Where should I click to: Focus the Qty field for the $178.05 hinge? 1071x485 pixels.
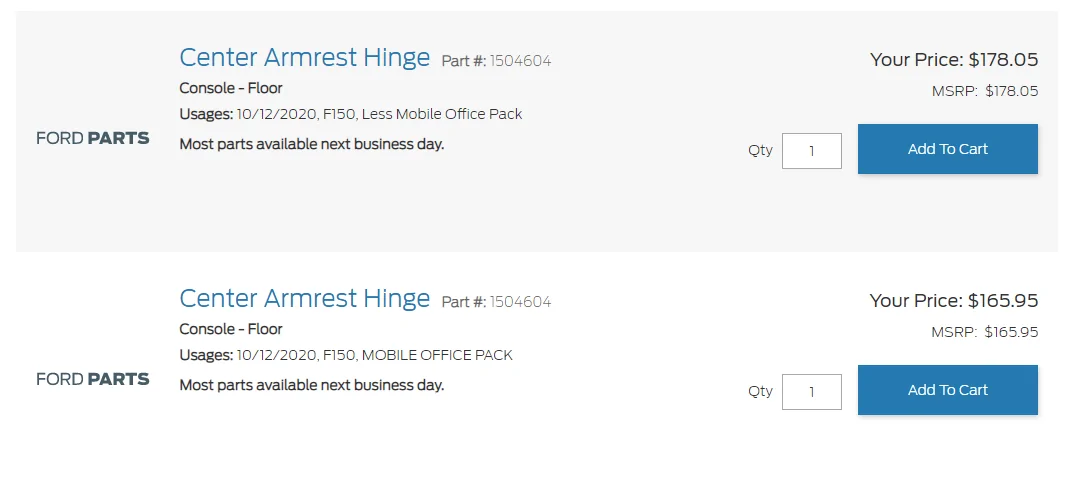[x=811, y=151]
